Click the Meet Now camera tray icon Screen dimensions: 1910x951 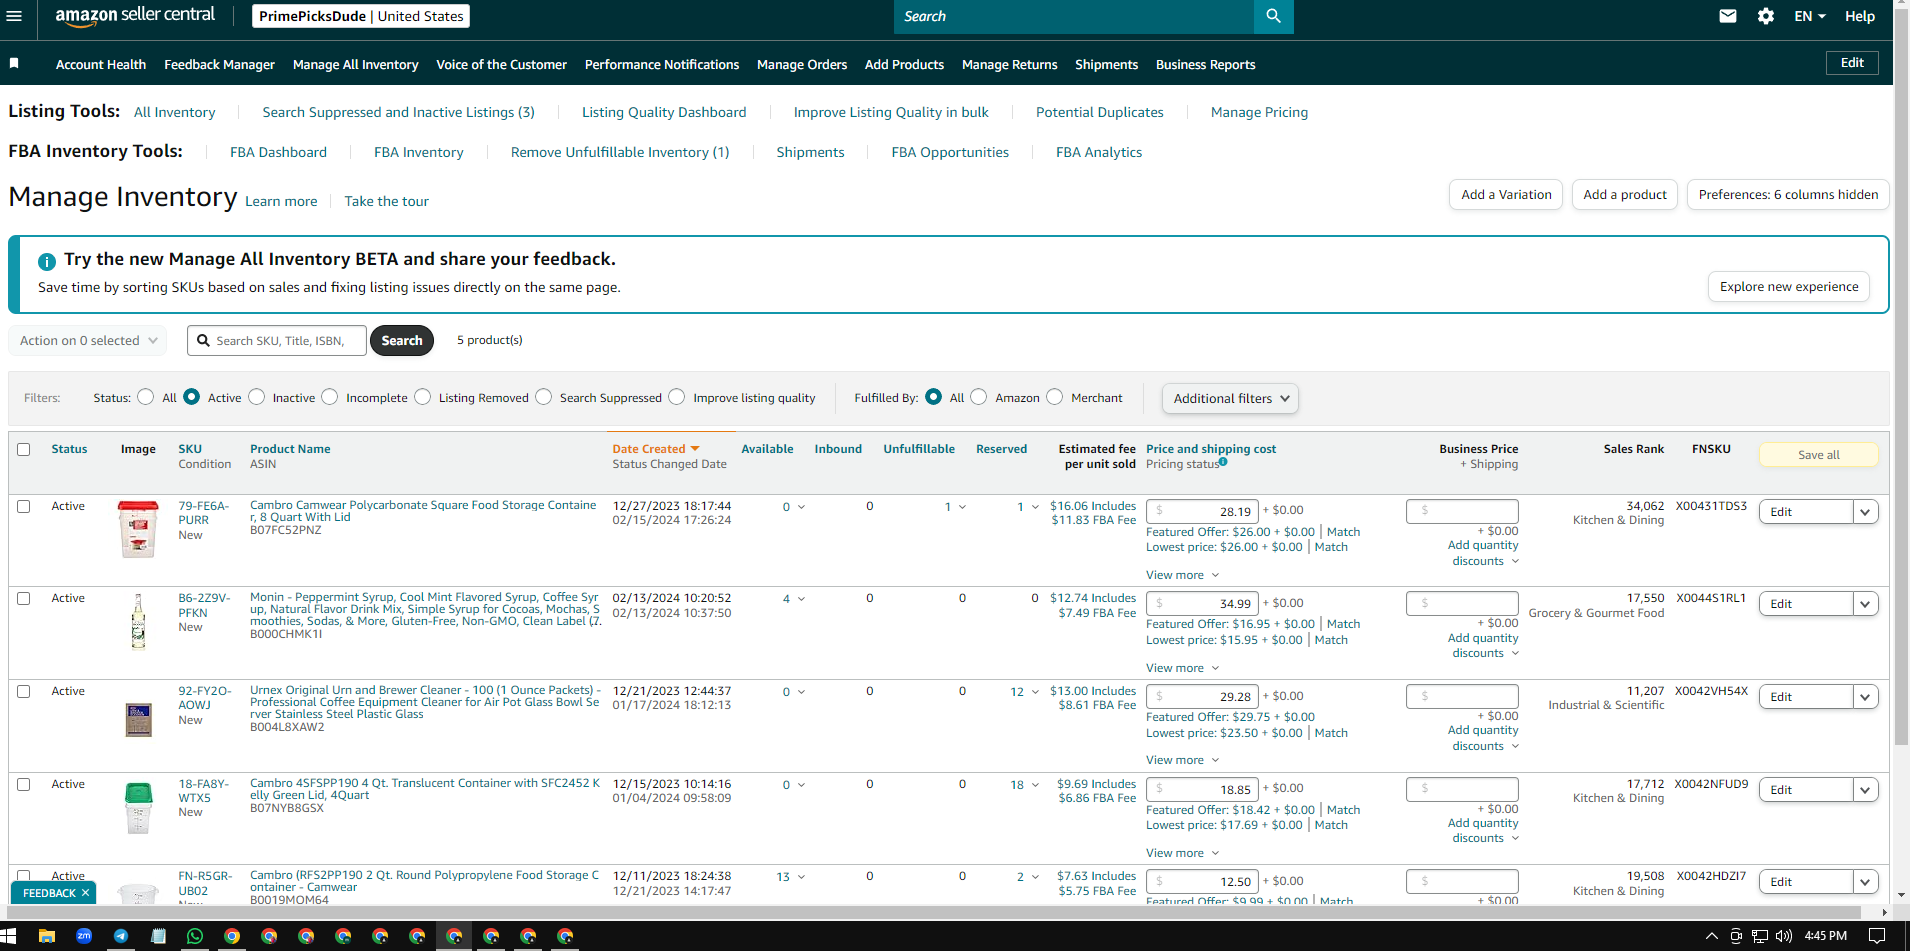[x=1736, y=936]
